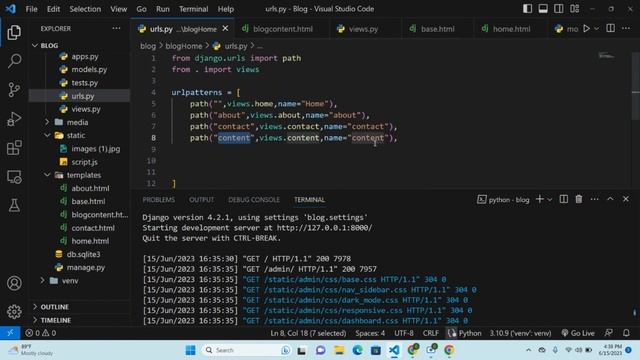The image size is (640, 360).
Task: Create a new terminal with plus icon
Action: pos(540,199)
